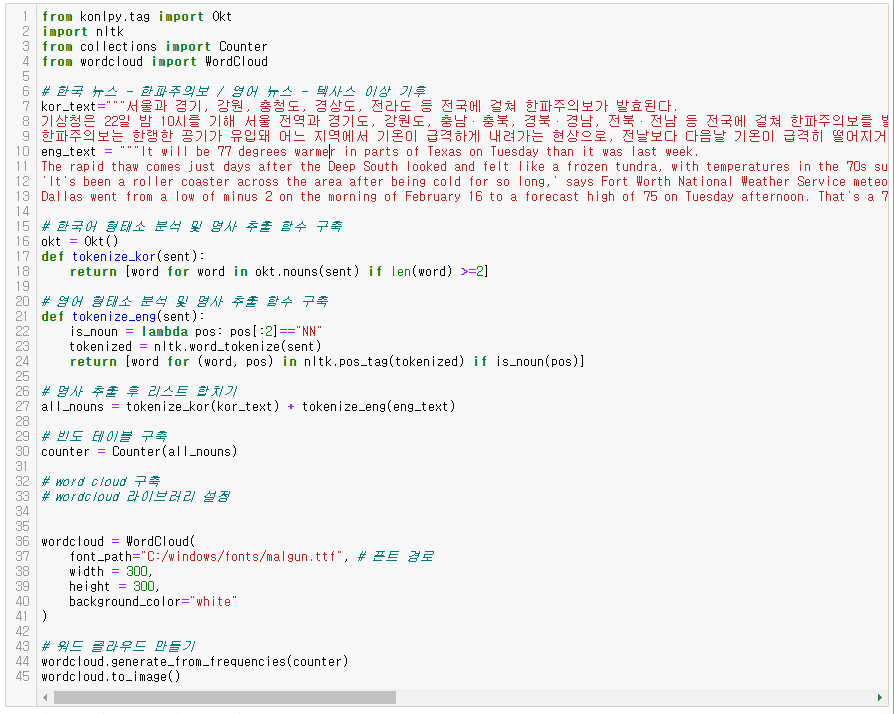This screenshot has height=714, width=894.
Task: Click the "height = 300," line
Action: 115,586
